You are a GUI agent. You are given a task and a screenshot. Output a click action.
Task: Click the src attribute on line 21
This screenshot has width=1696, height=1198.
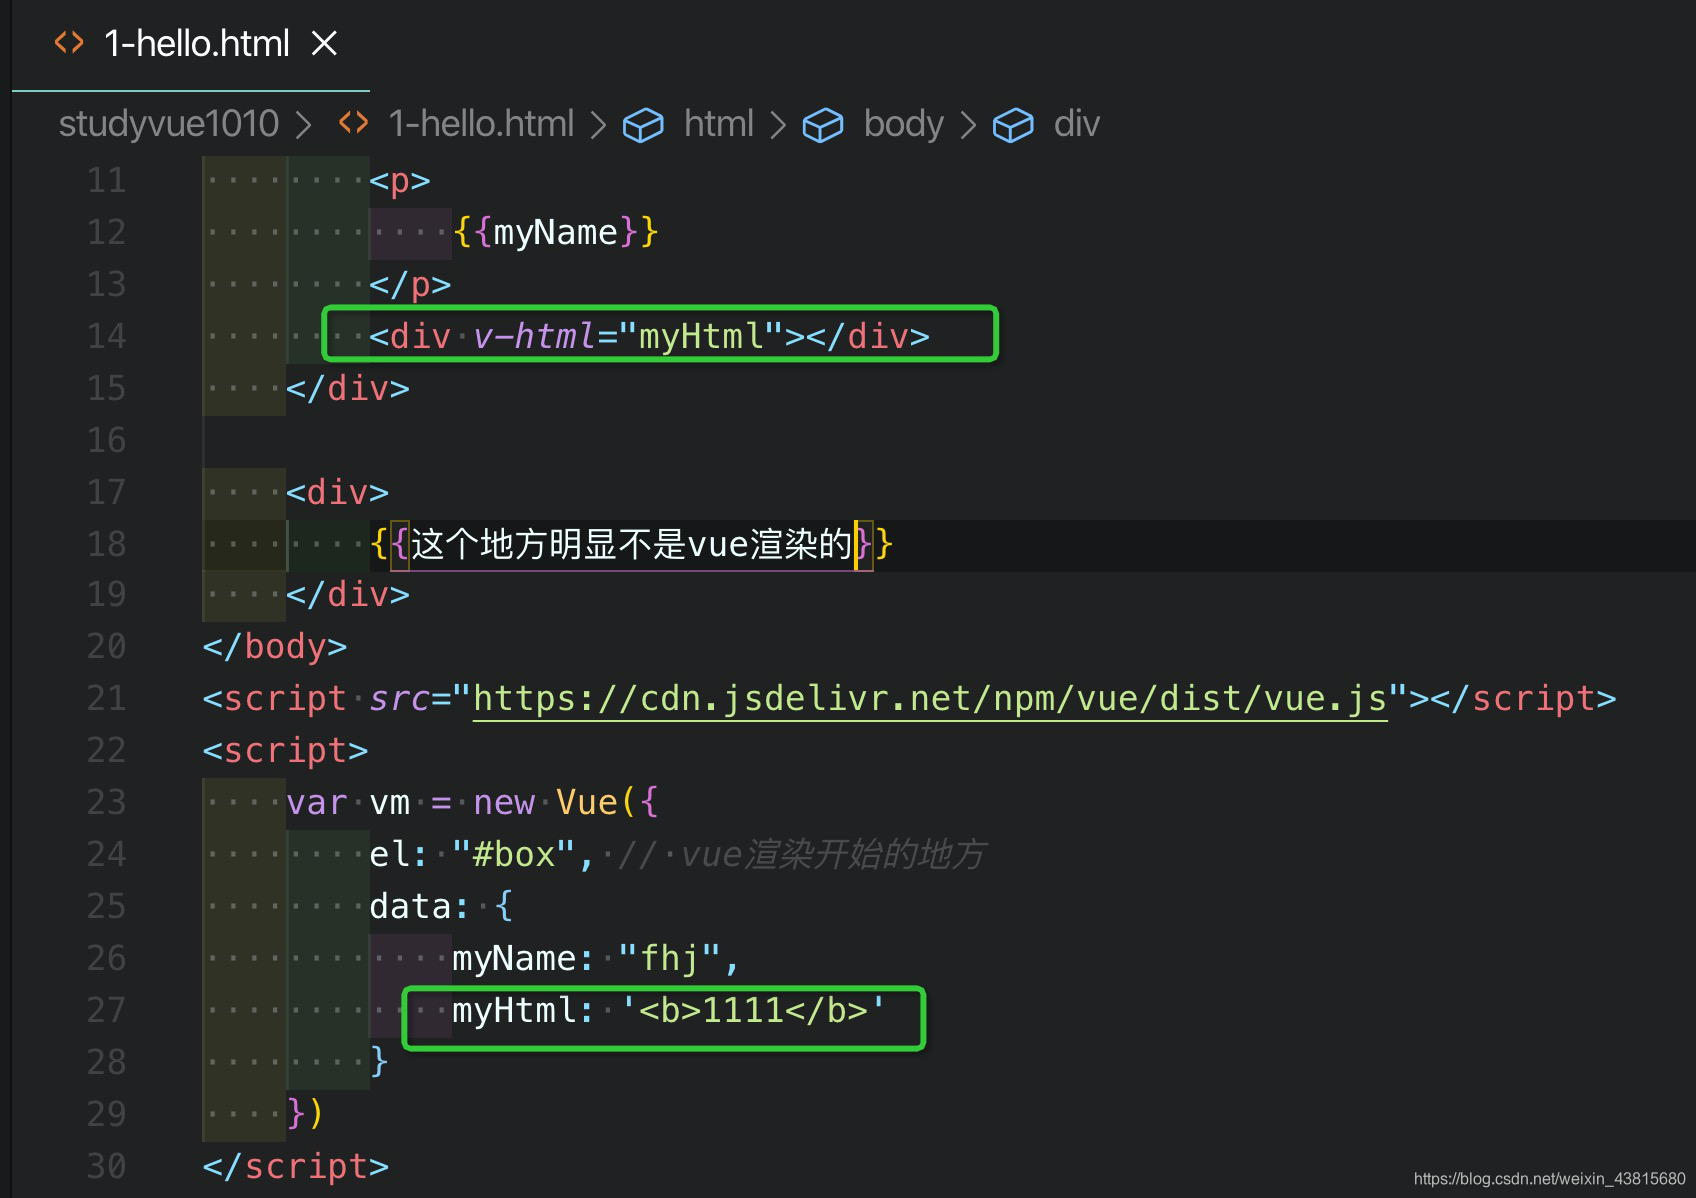coord(400,698)
